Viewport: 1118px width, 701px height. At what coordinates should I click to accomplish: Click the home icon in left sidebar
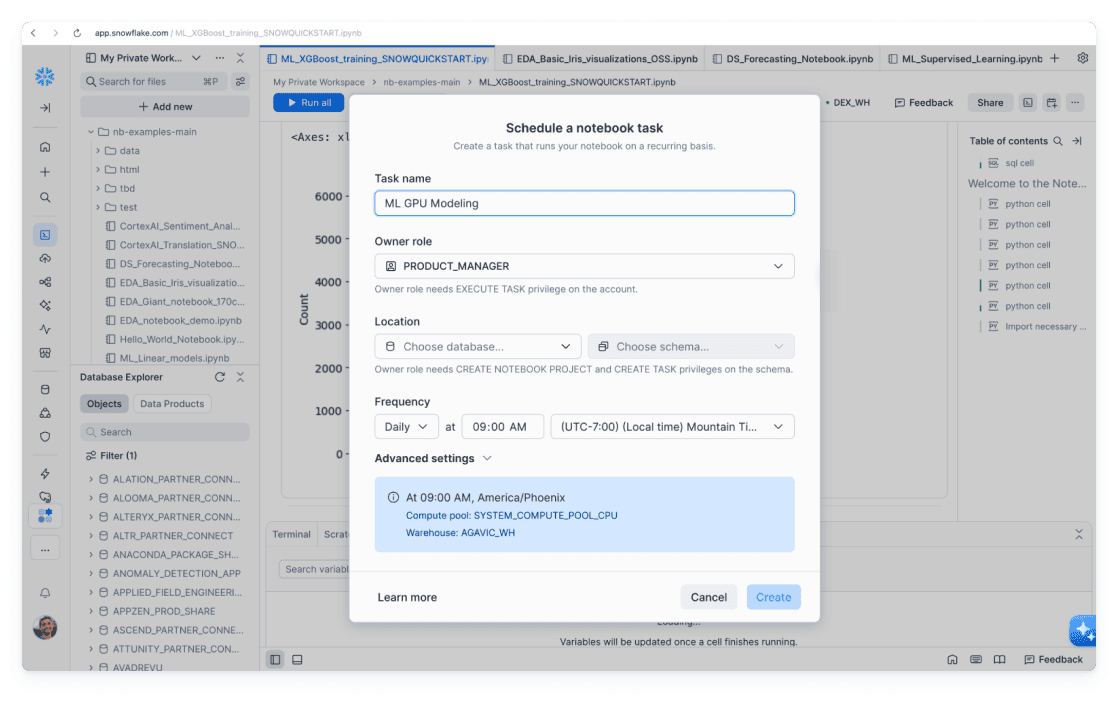coord(45,147)
